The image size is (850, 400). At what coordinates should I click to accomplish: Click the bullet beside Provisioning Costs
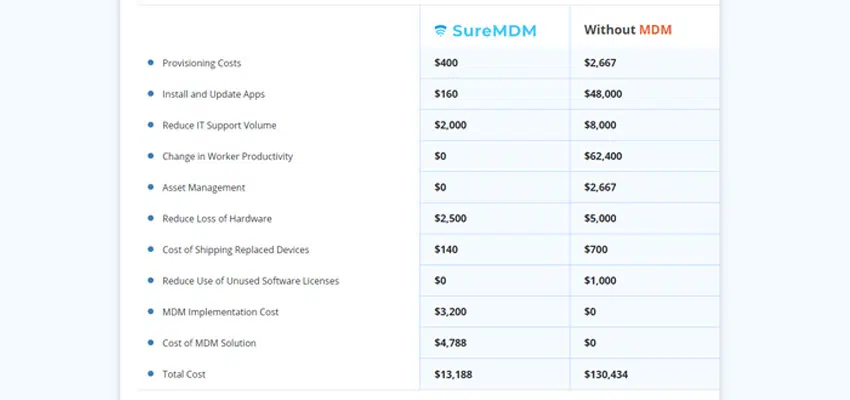(x=151, y=63)
